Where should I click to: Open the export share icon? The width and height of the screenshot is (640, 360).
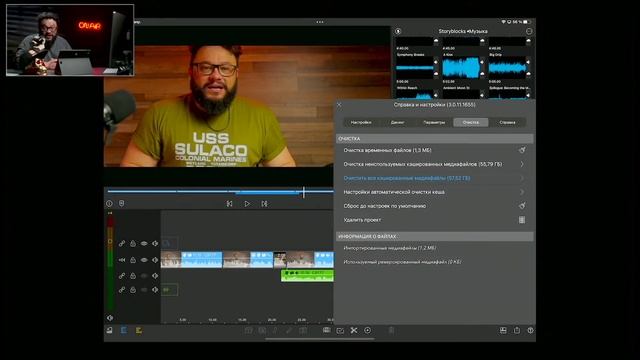pyautogui.click(x=517, y=330)
